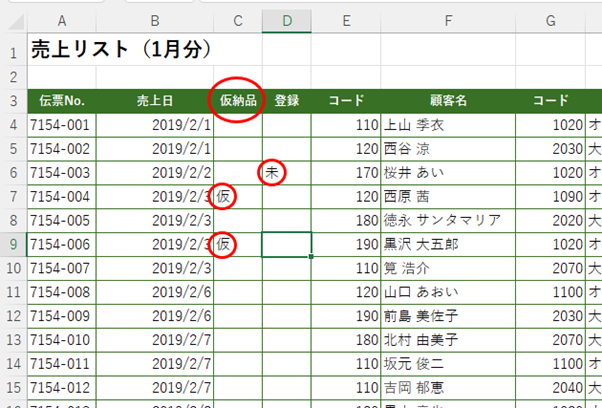Select the row 3 header

(12, 101)
